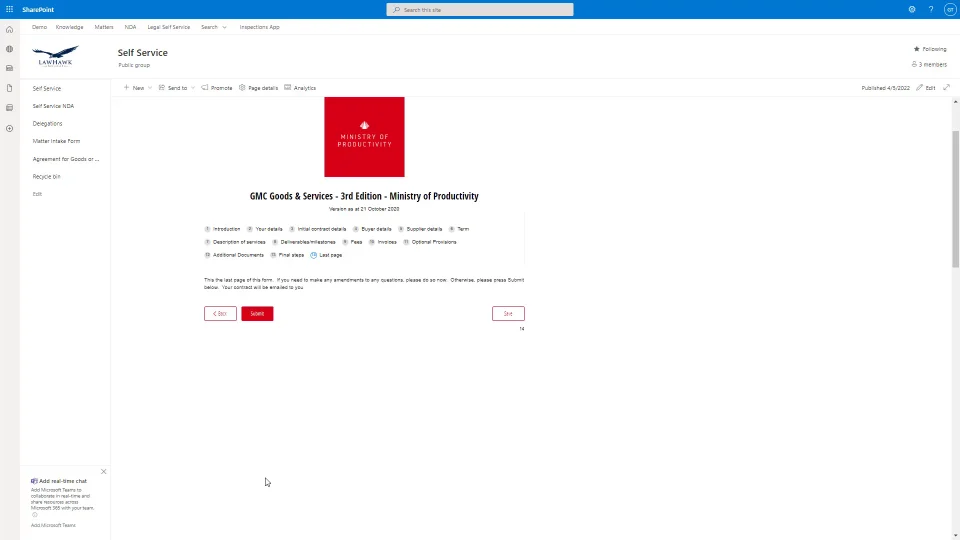The height and width of the screenshot is (540, 960).
Task: Select the active Last page step
Action: 326,255
